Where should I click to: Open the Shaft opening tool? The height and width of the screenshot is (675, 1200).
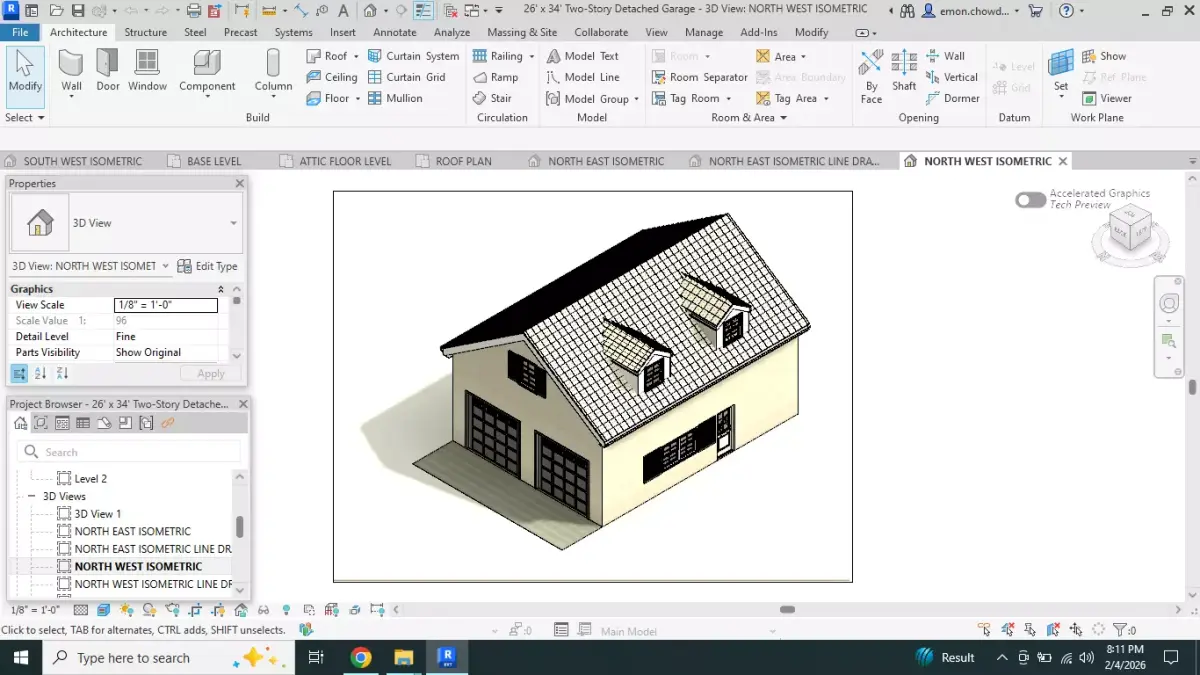(904, 70)
